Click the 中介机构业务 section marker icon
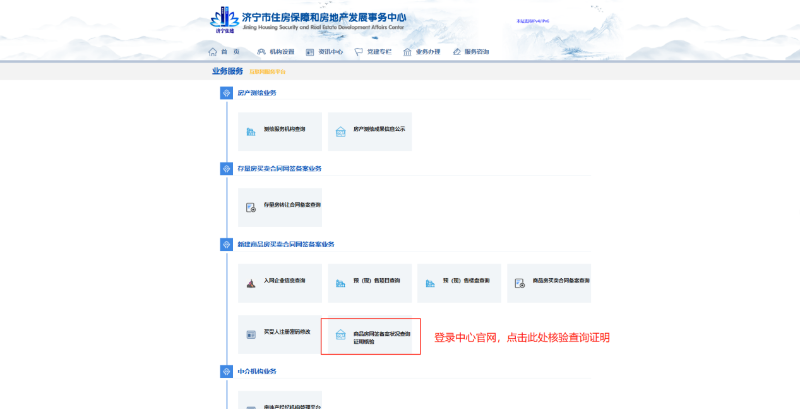The width and height of the screenshot is (800, 409). tap(226, 372)
